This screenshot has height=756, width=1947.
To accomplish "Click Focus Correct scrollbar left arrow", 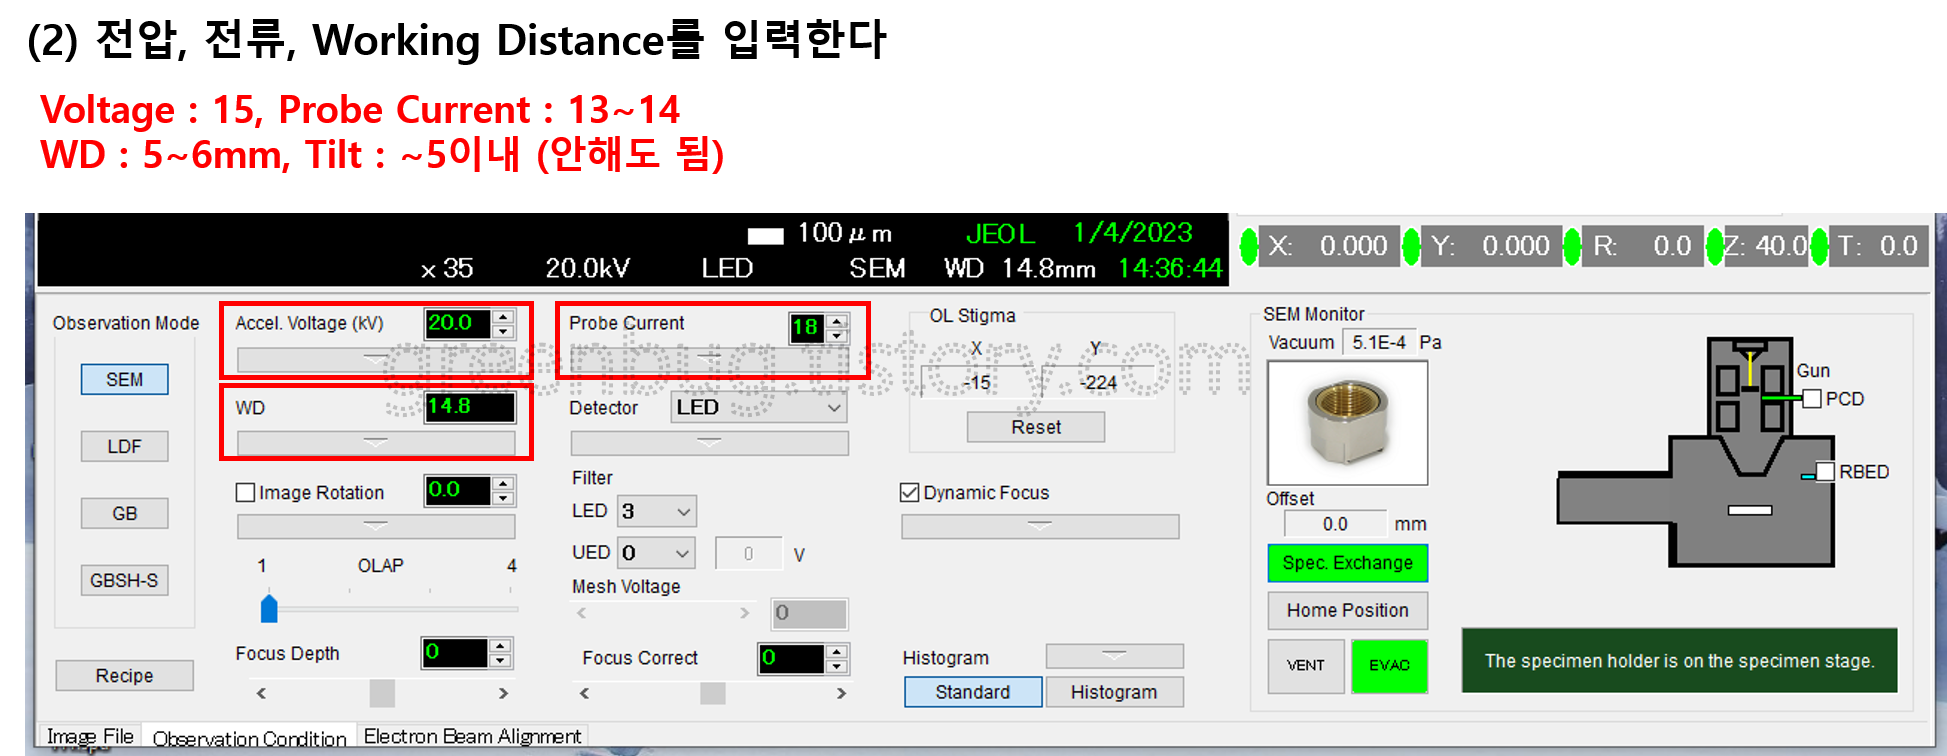I will click(584, 693).
